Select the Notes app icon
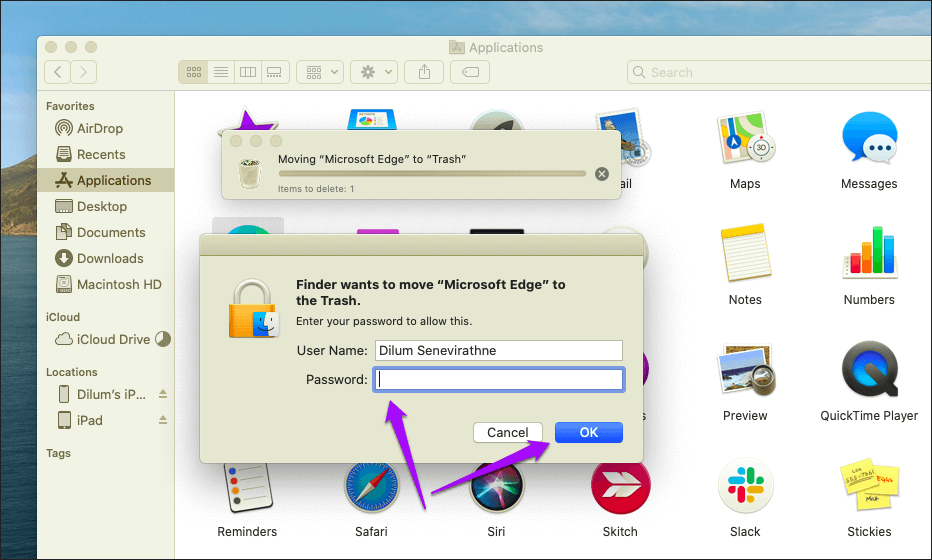This screenshot has height=560, width=932. click(745, 252)
